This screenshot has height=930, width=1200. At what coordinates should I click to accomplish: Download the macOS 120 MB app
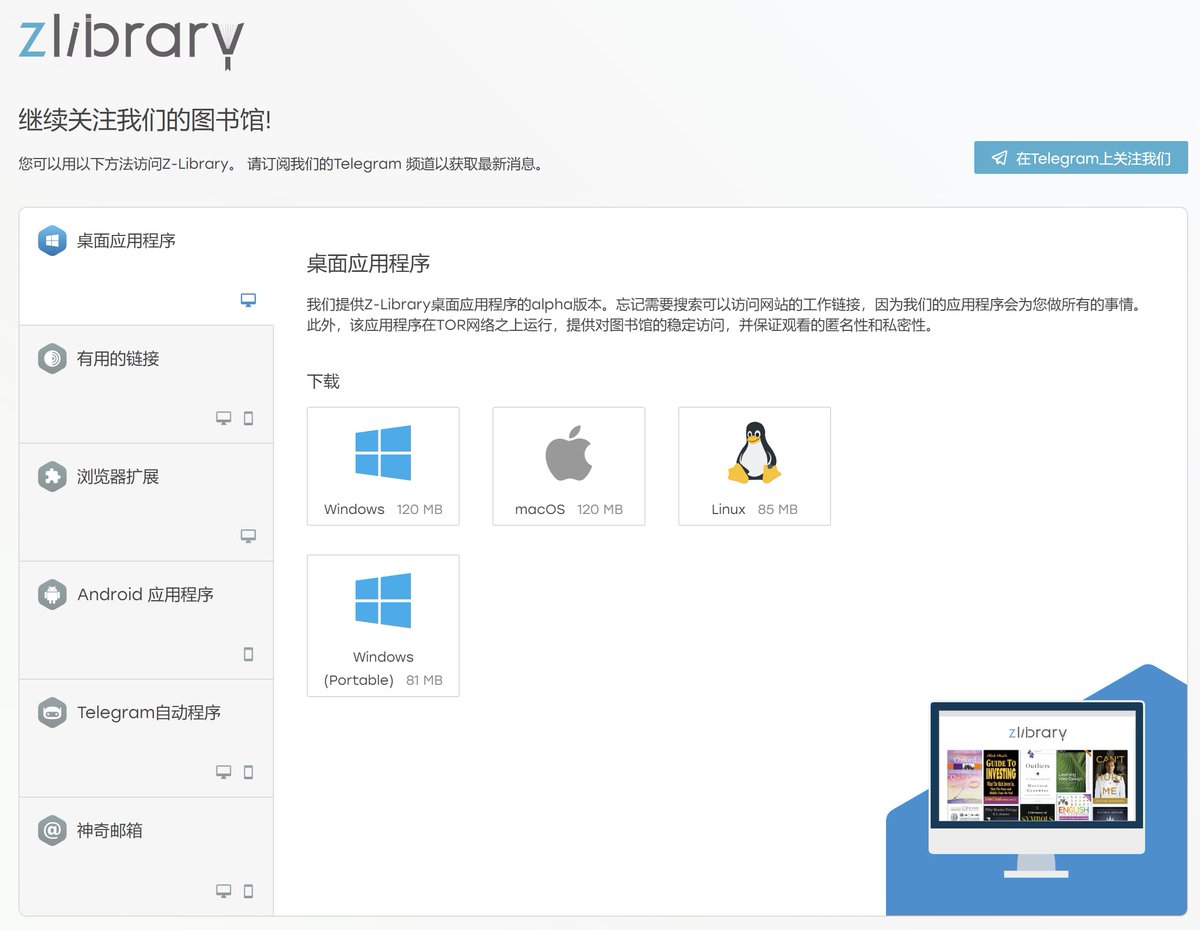[x=569, y=466]
